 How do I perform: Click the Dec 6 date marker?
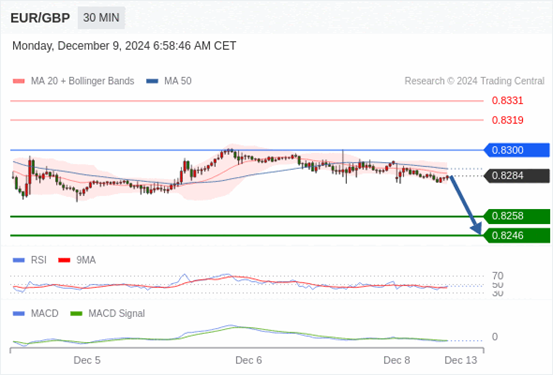pos(249,360)
